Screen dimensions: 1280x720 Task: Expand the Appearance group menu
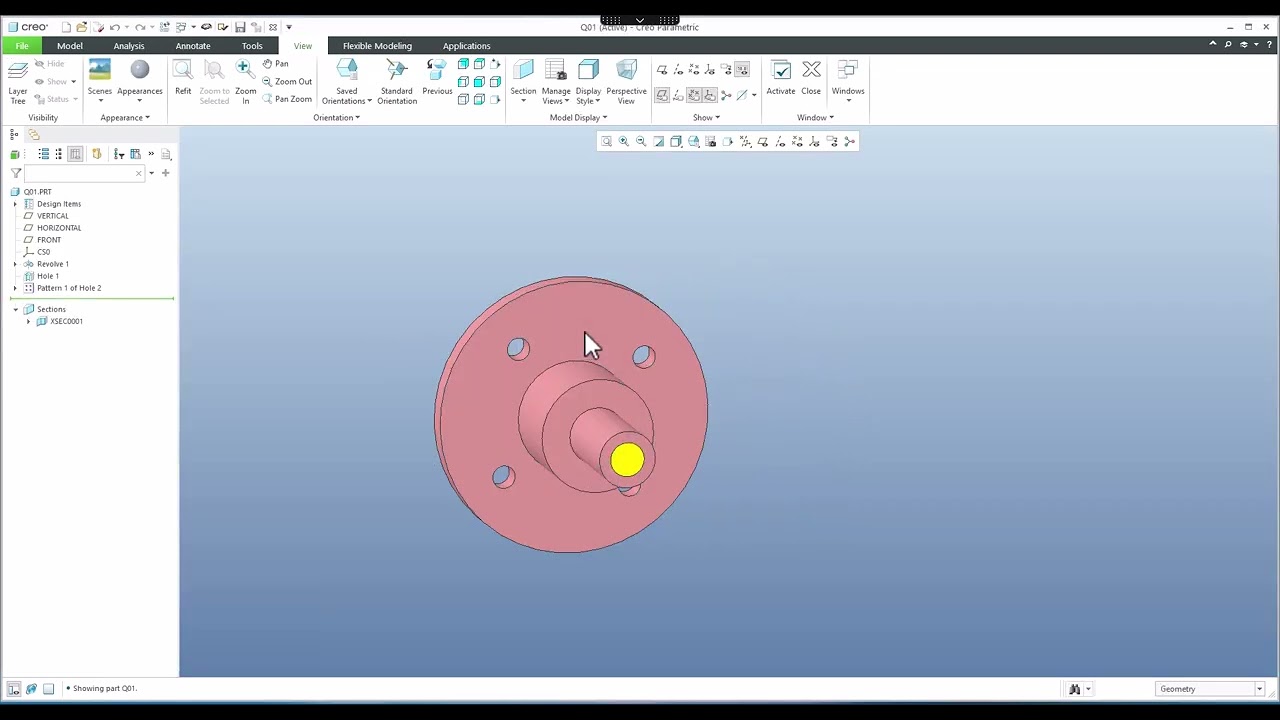125,118
